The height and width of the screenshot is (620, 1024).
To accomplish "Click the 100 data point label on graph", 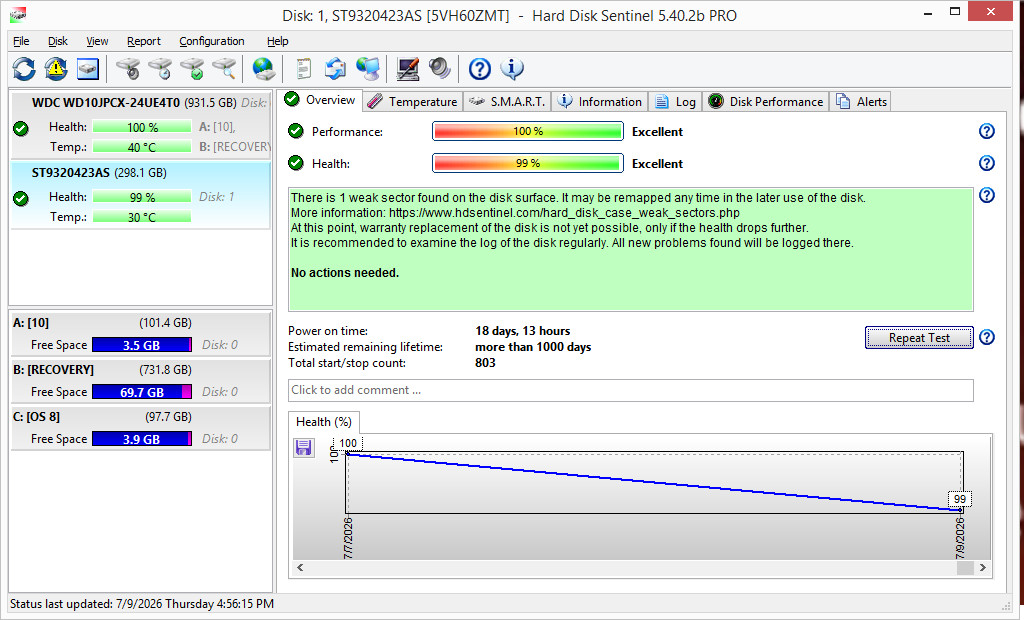I will [x=348, y=443].
